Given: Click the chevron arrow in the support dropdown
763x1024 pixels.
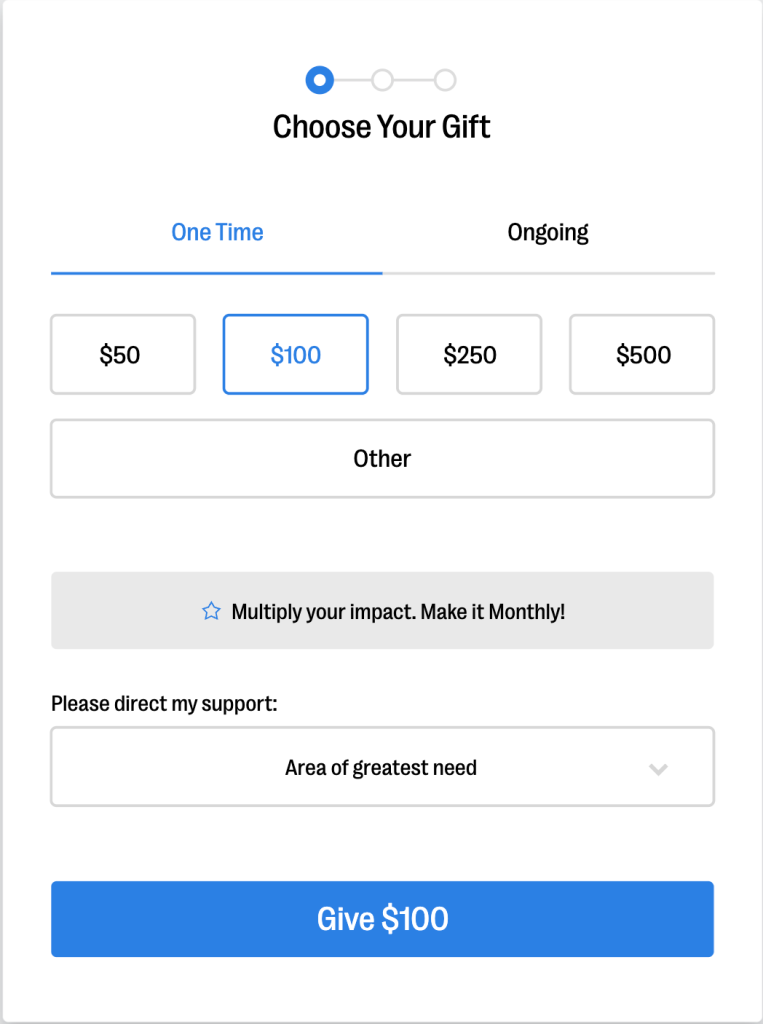Looking at the screenshot, I should pyautogui.click(x=657, y=768).
